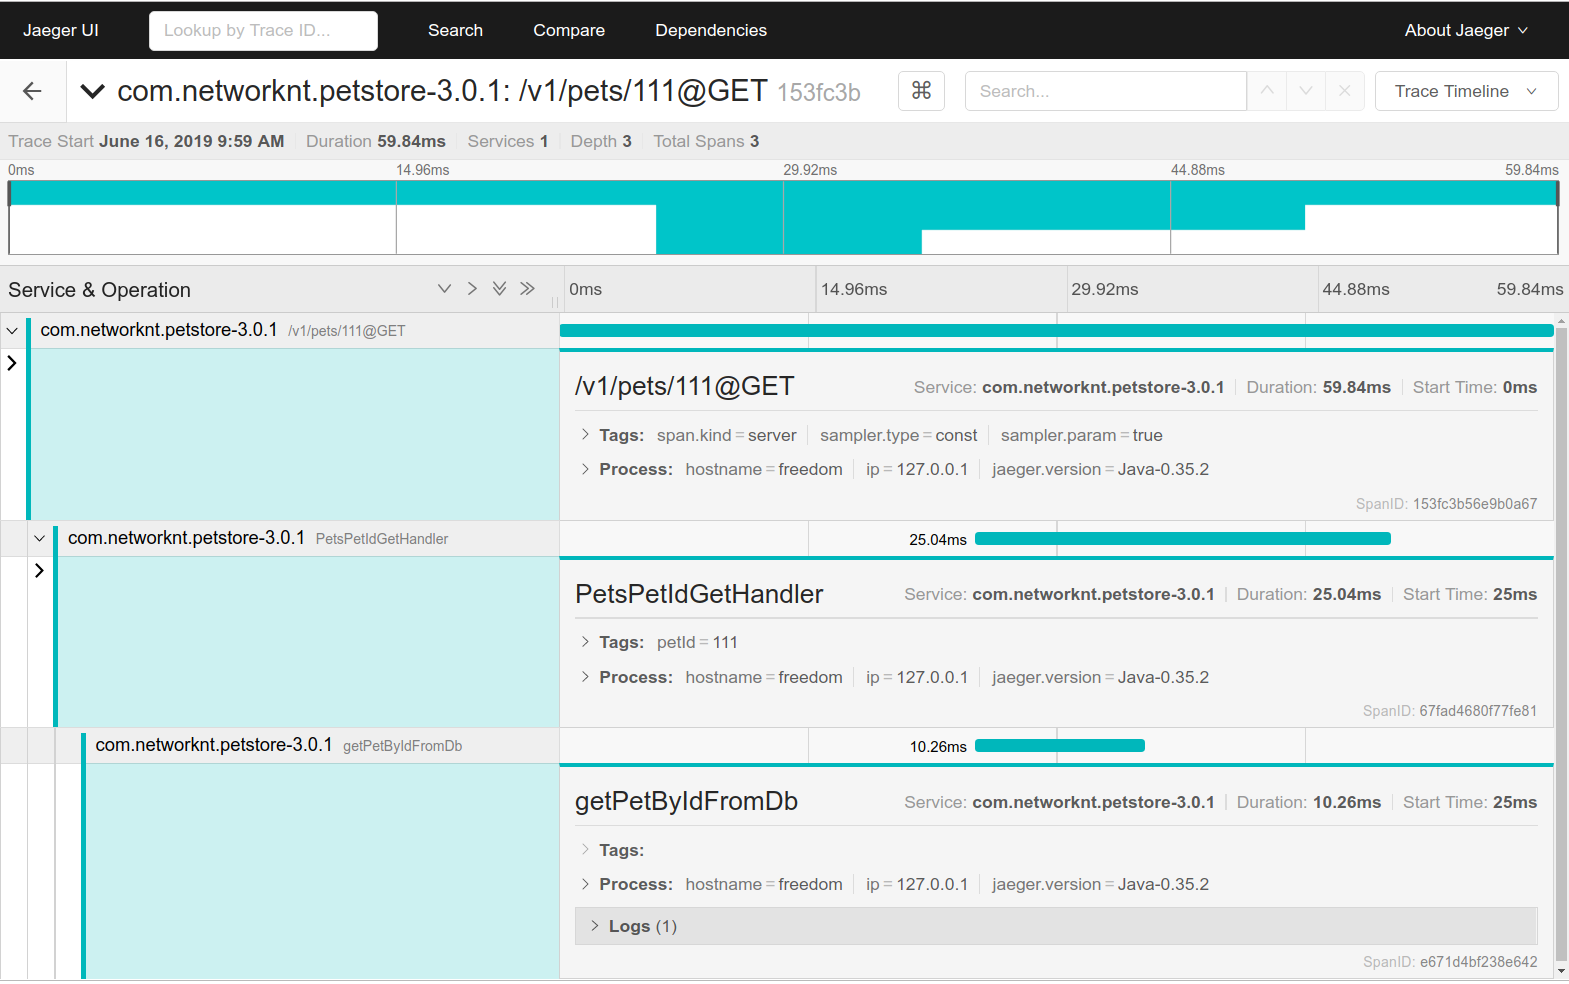The height and width of the screenshot is (984, 1569).
Task: Open the Trace Timeline view dropdown
Action: (1465, 91)
